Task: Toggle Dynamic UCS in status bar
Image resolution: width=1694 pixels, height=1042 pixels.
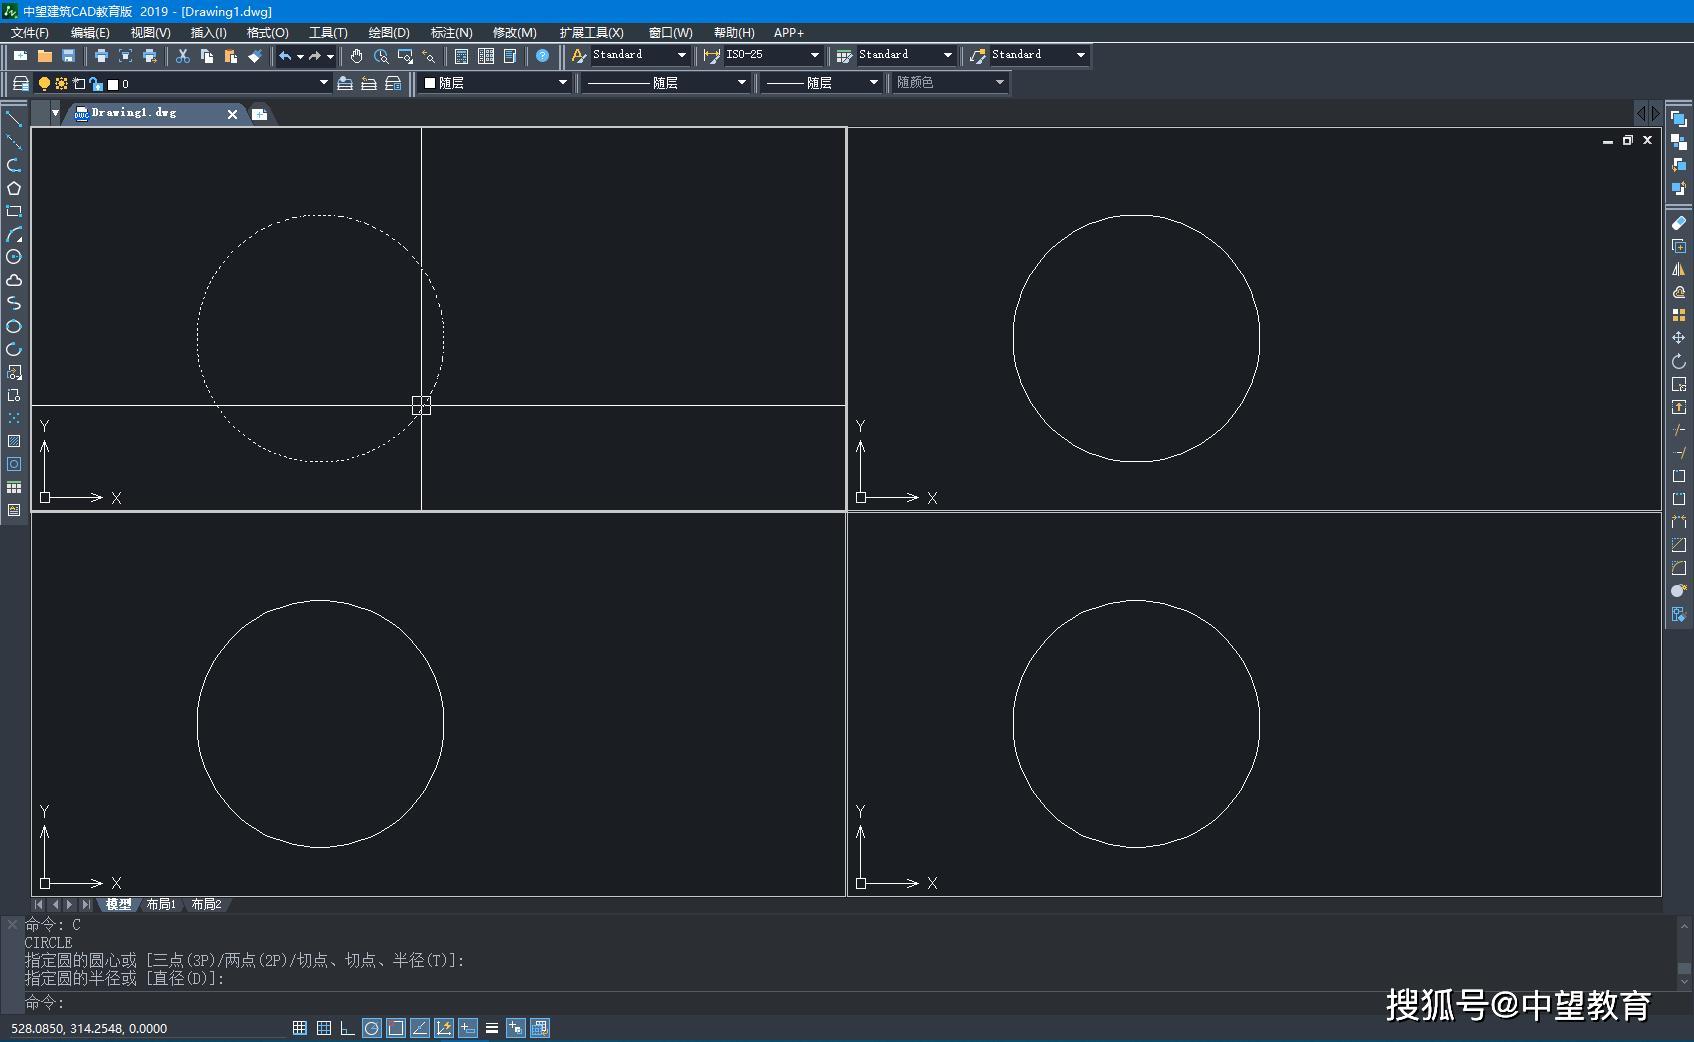Action: pos(443,1028)
